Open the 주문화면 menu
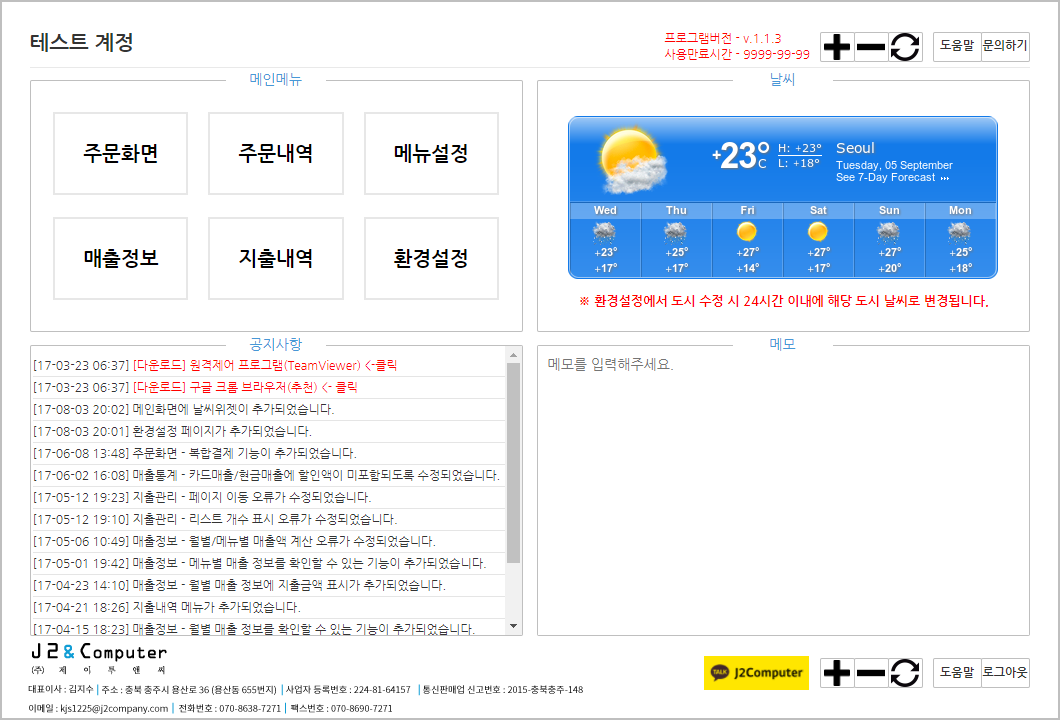The width and height of the screenshot is (1060, 720). [x=120, y=153]
